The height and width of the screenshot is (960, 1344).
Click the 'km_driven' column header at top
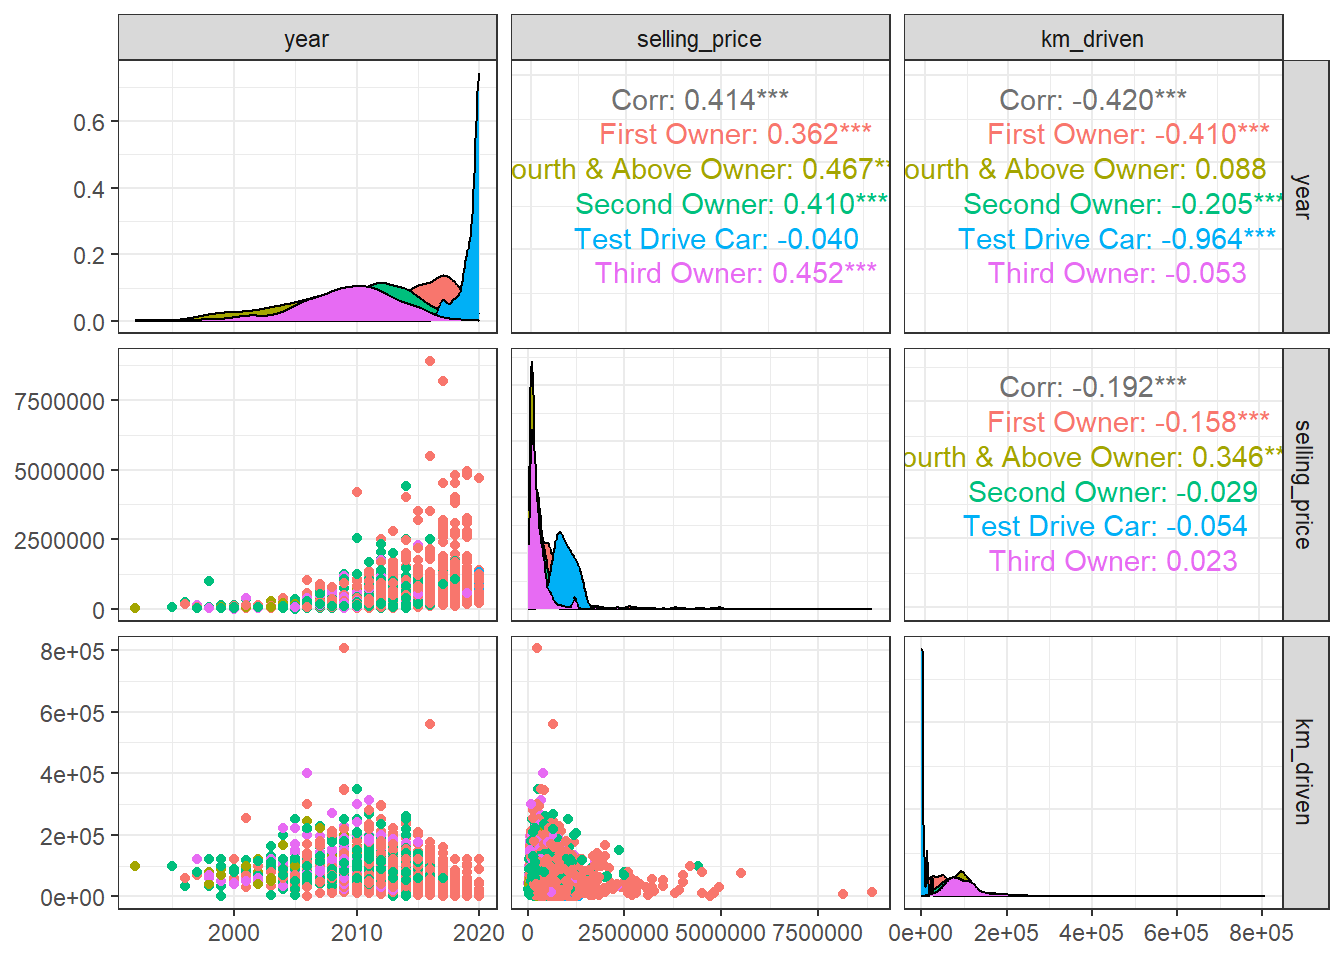[x=1093, y=39]
